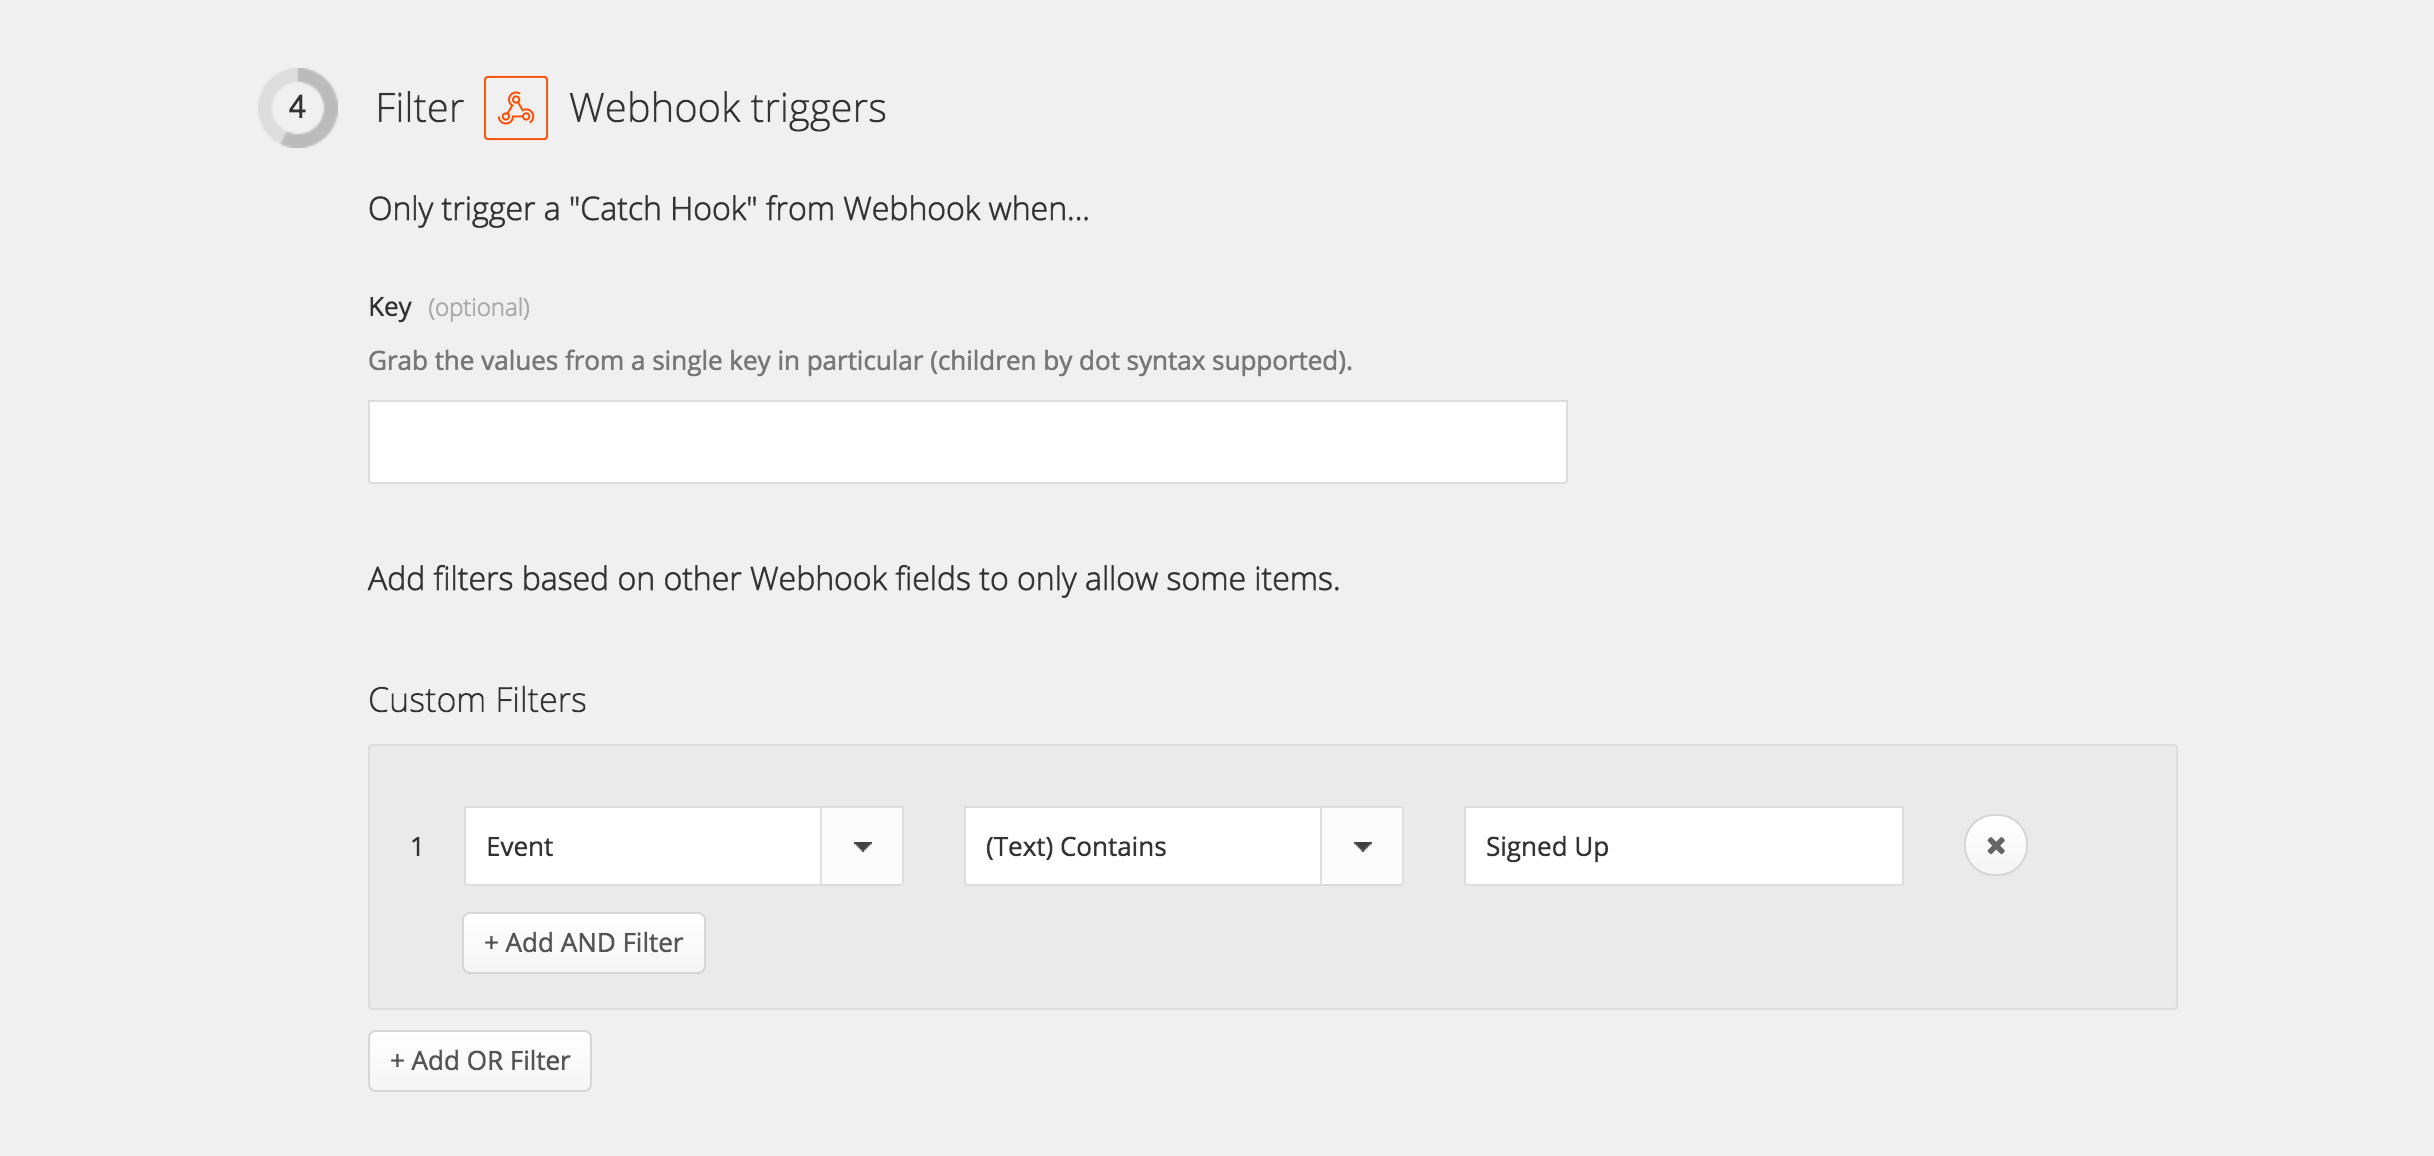Click into the Signed Up value field
Viewport: 2434px width, 1156px height.
pos(1684,846)
